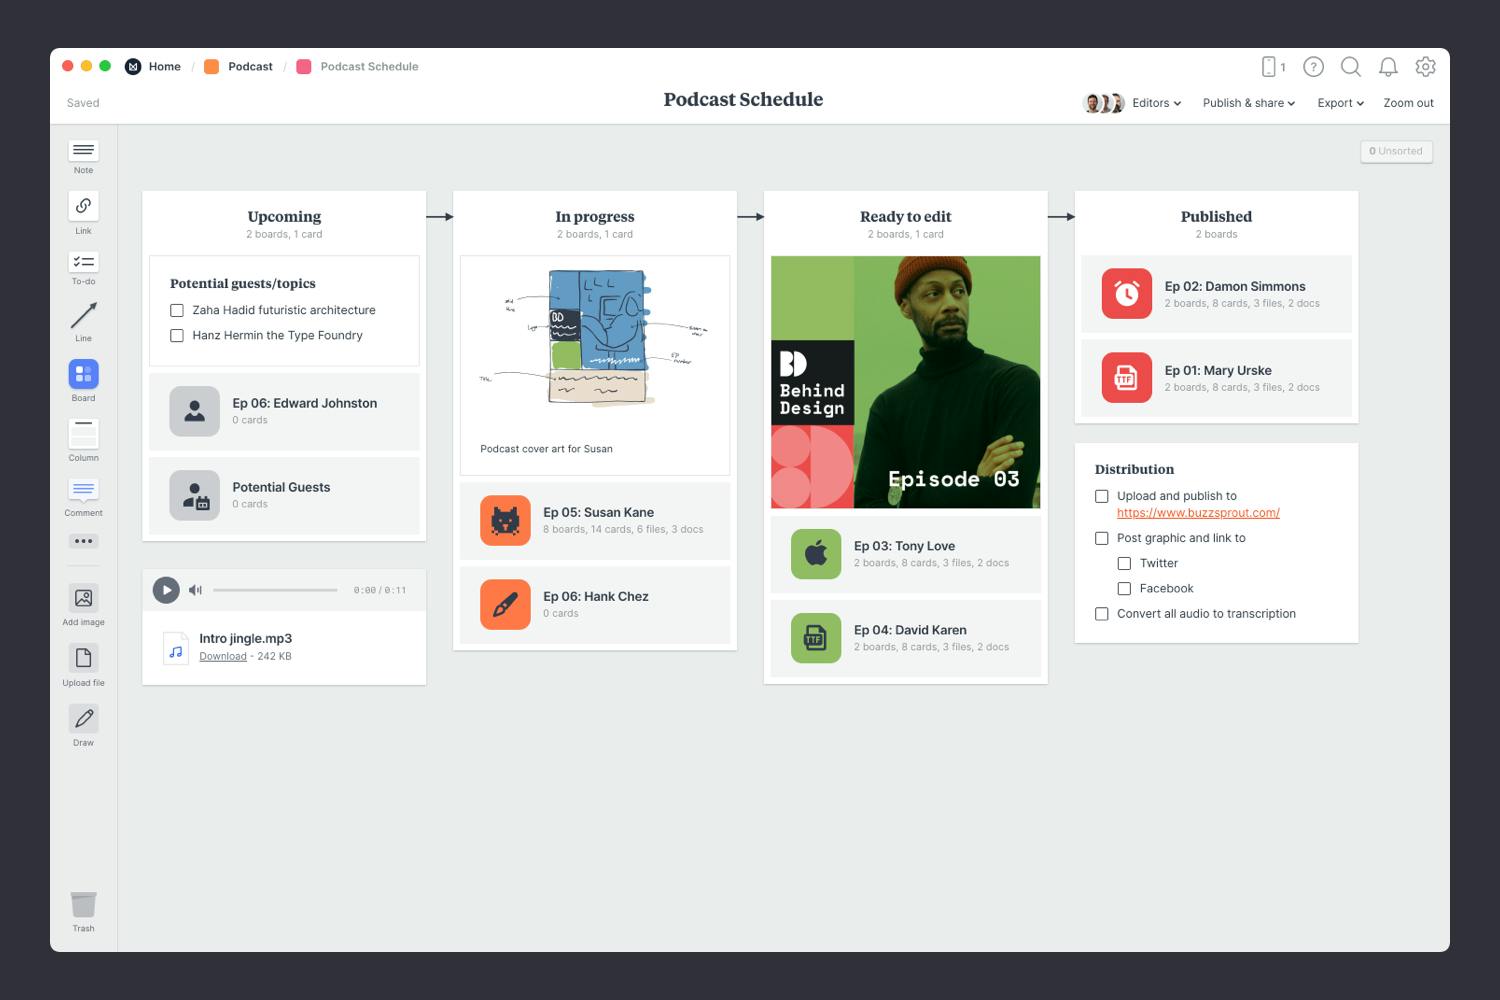
Task: Tick the Twitter checkbox
Action: pyautogui.click(x=1124, y=564)
